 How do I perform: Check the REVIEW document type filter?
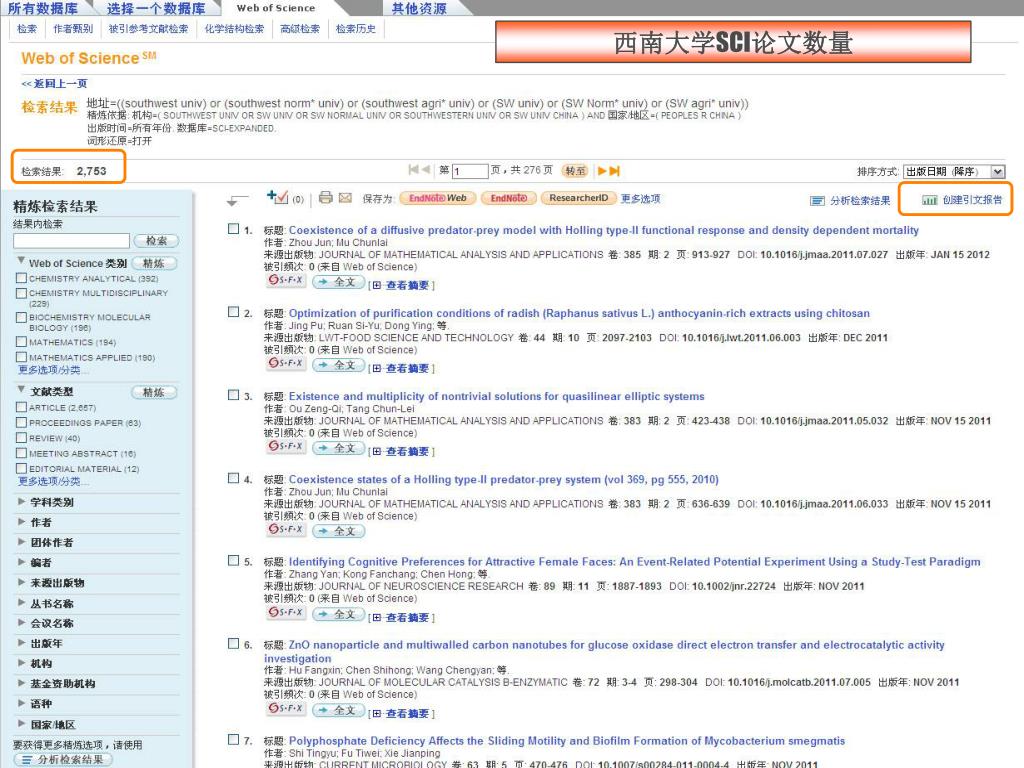[22, 438]
